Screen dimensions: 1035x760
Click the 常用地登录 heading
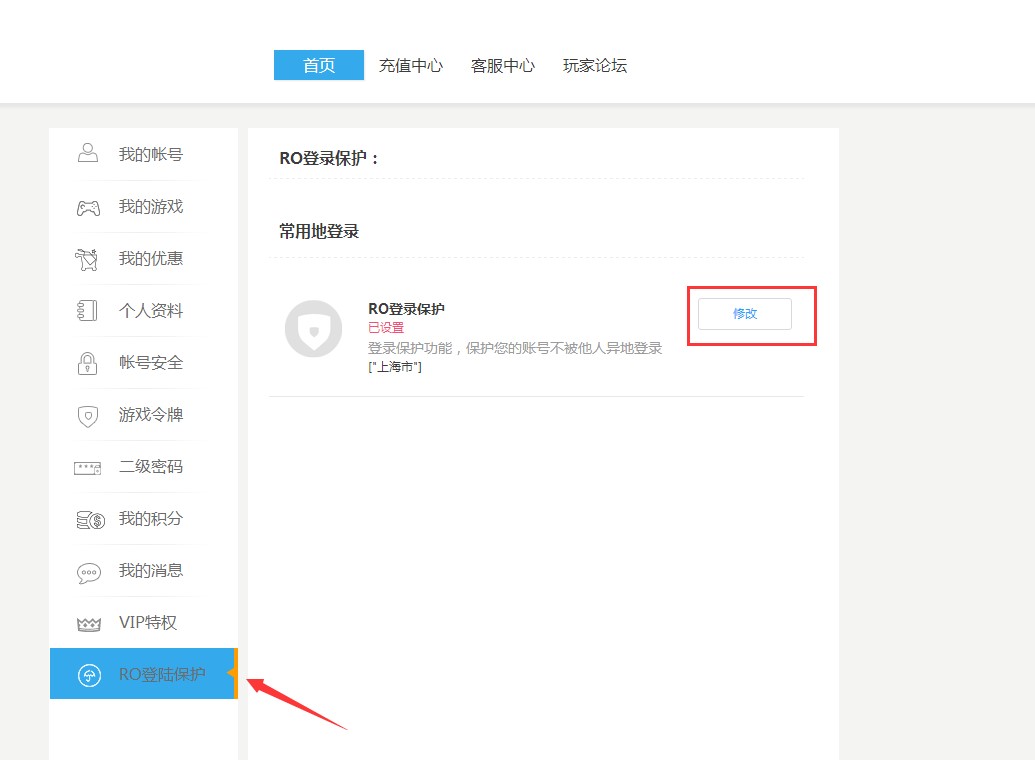[319, 231]
